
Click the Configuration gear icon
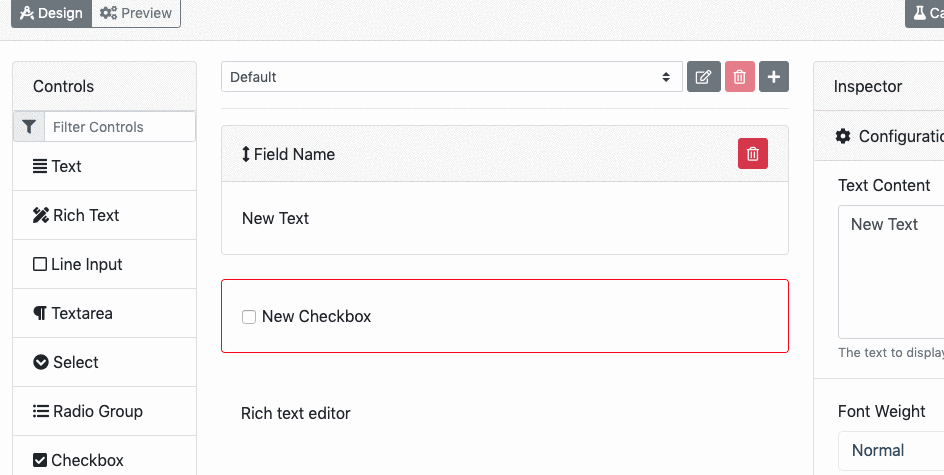pyautogui.click(x=843, y=136)
